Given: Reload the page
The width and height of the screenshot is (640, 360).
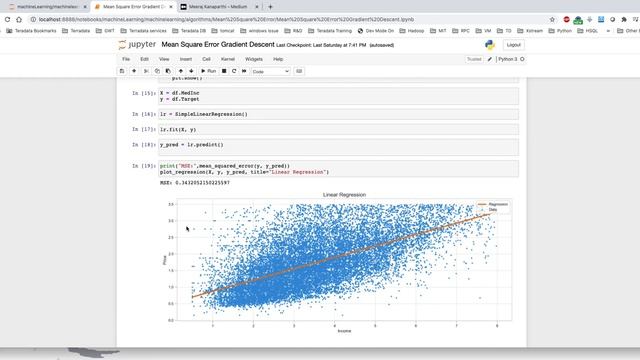Looking at the screenshot, I should pos(7,19).
